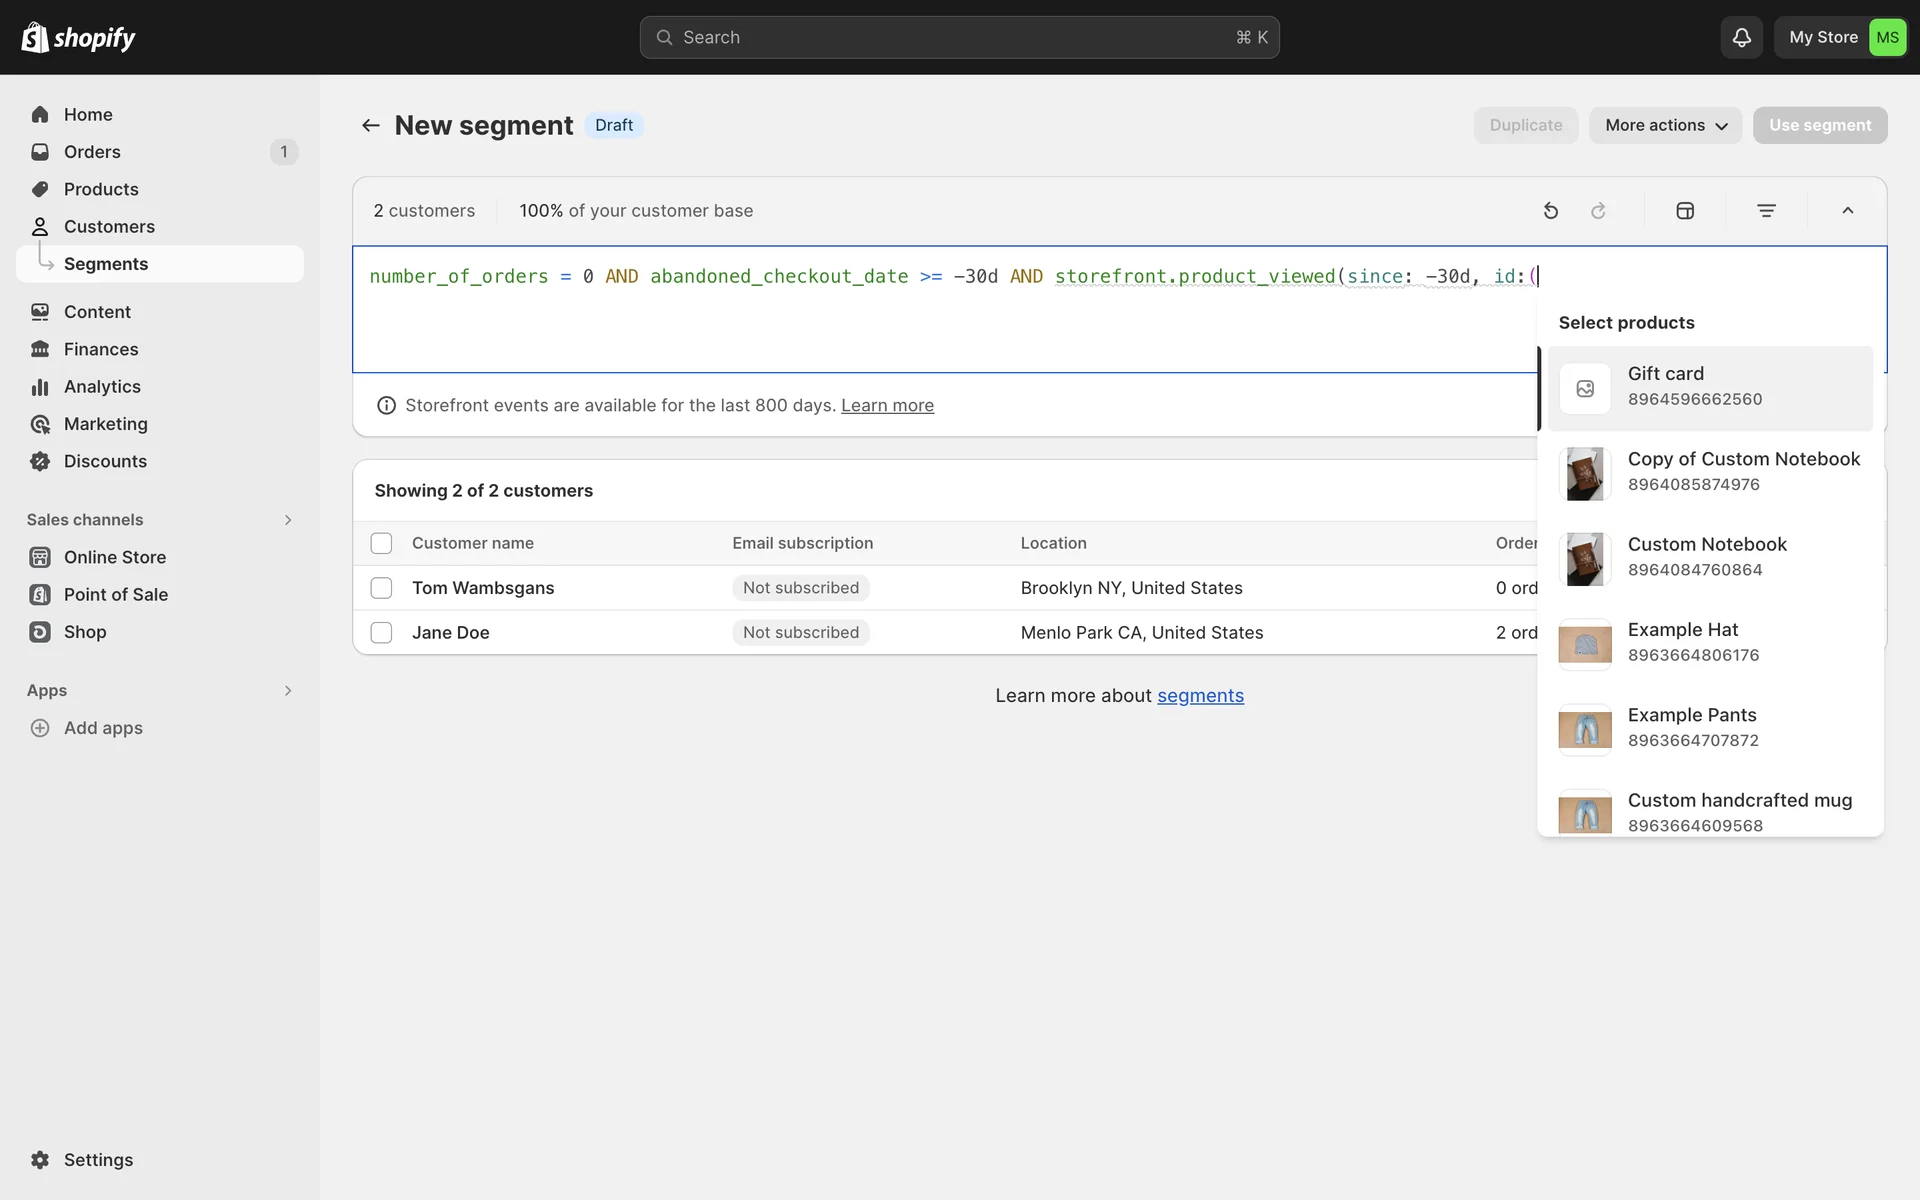
Task: Click the undo arrow icon in editor
Action: [x=1550, y=211]
